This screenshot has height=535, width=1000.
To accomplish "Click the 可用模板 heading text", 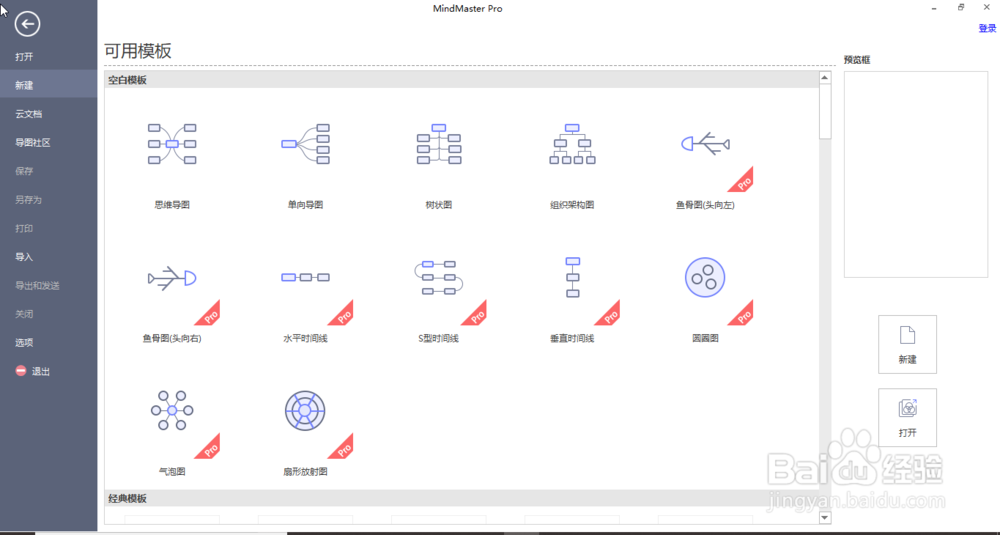I will [x=138, y=51].
